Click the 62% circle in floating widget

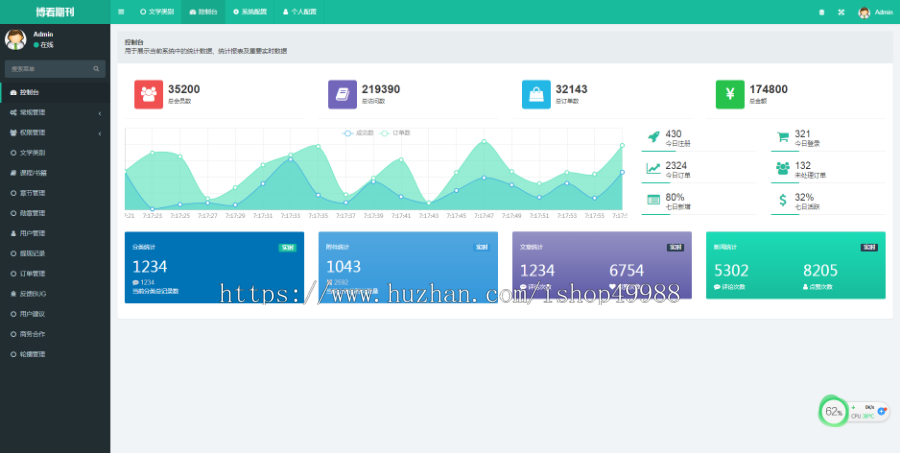[x=833, y=411]
